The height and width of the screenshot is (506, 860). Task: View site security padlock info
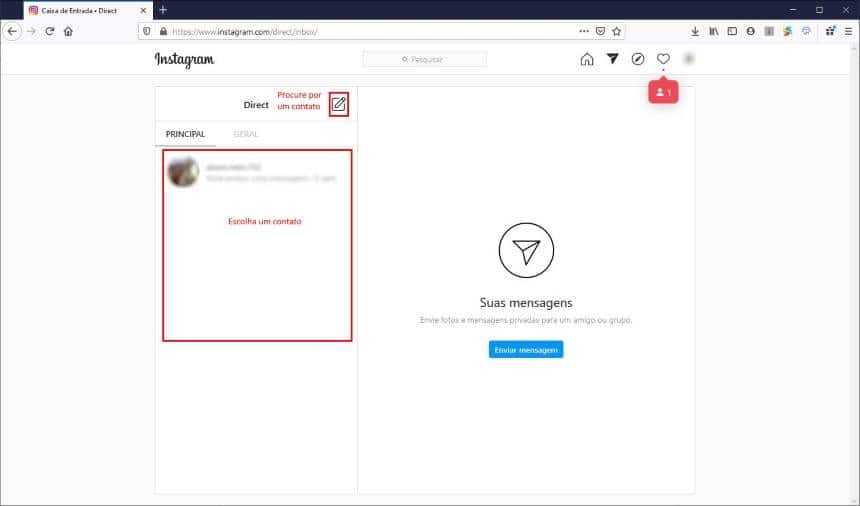click(x=163, y=31)
